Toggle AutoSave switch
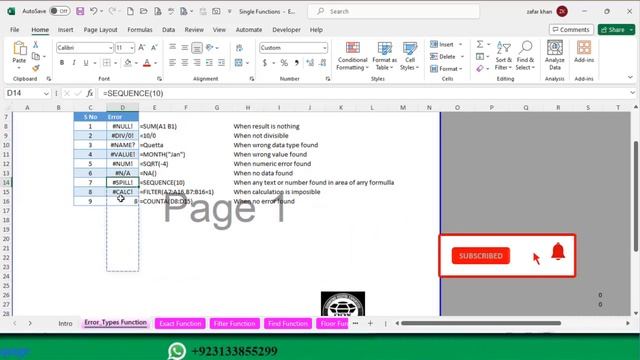640x360 pixels. pos(60,11)
